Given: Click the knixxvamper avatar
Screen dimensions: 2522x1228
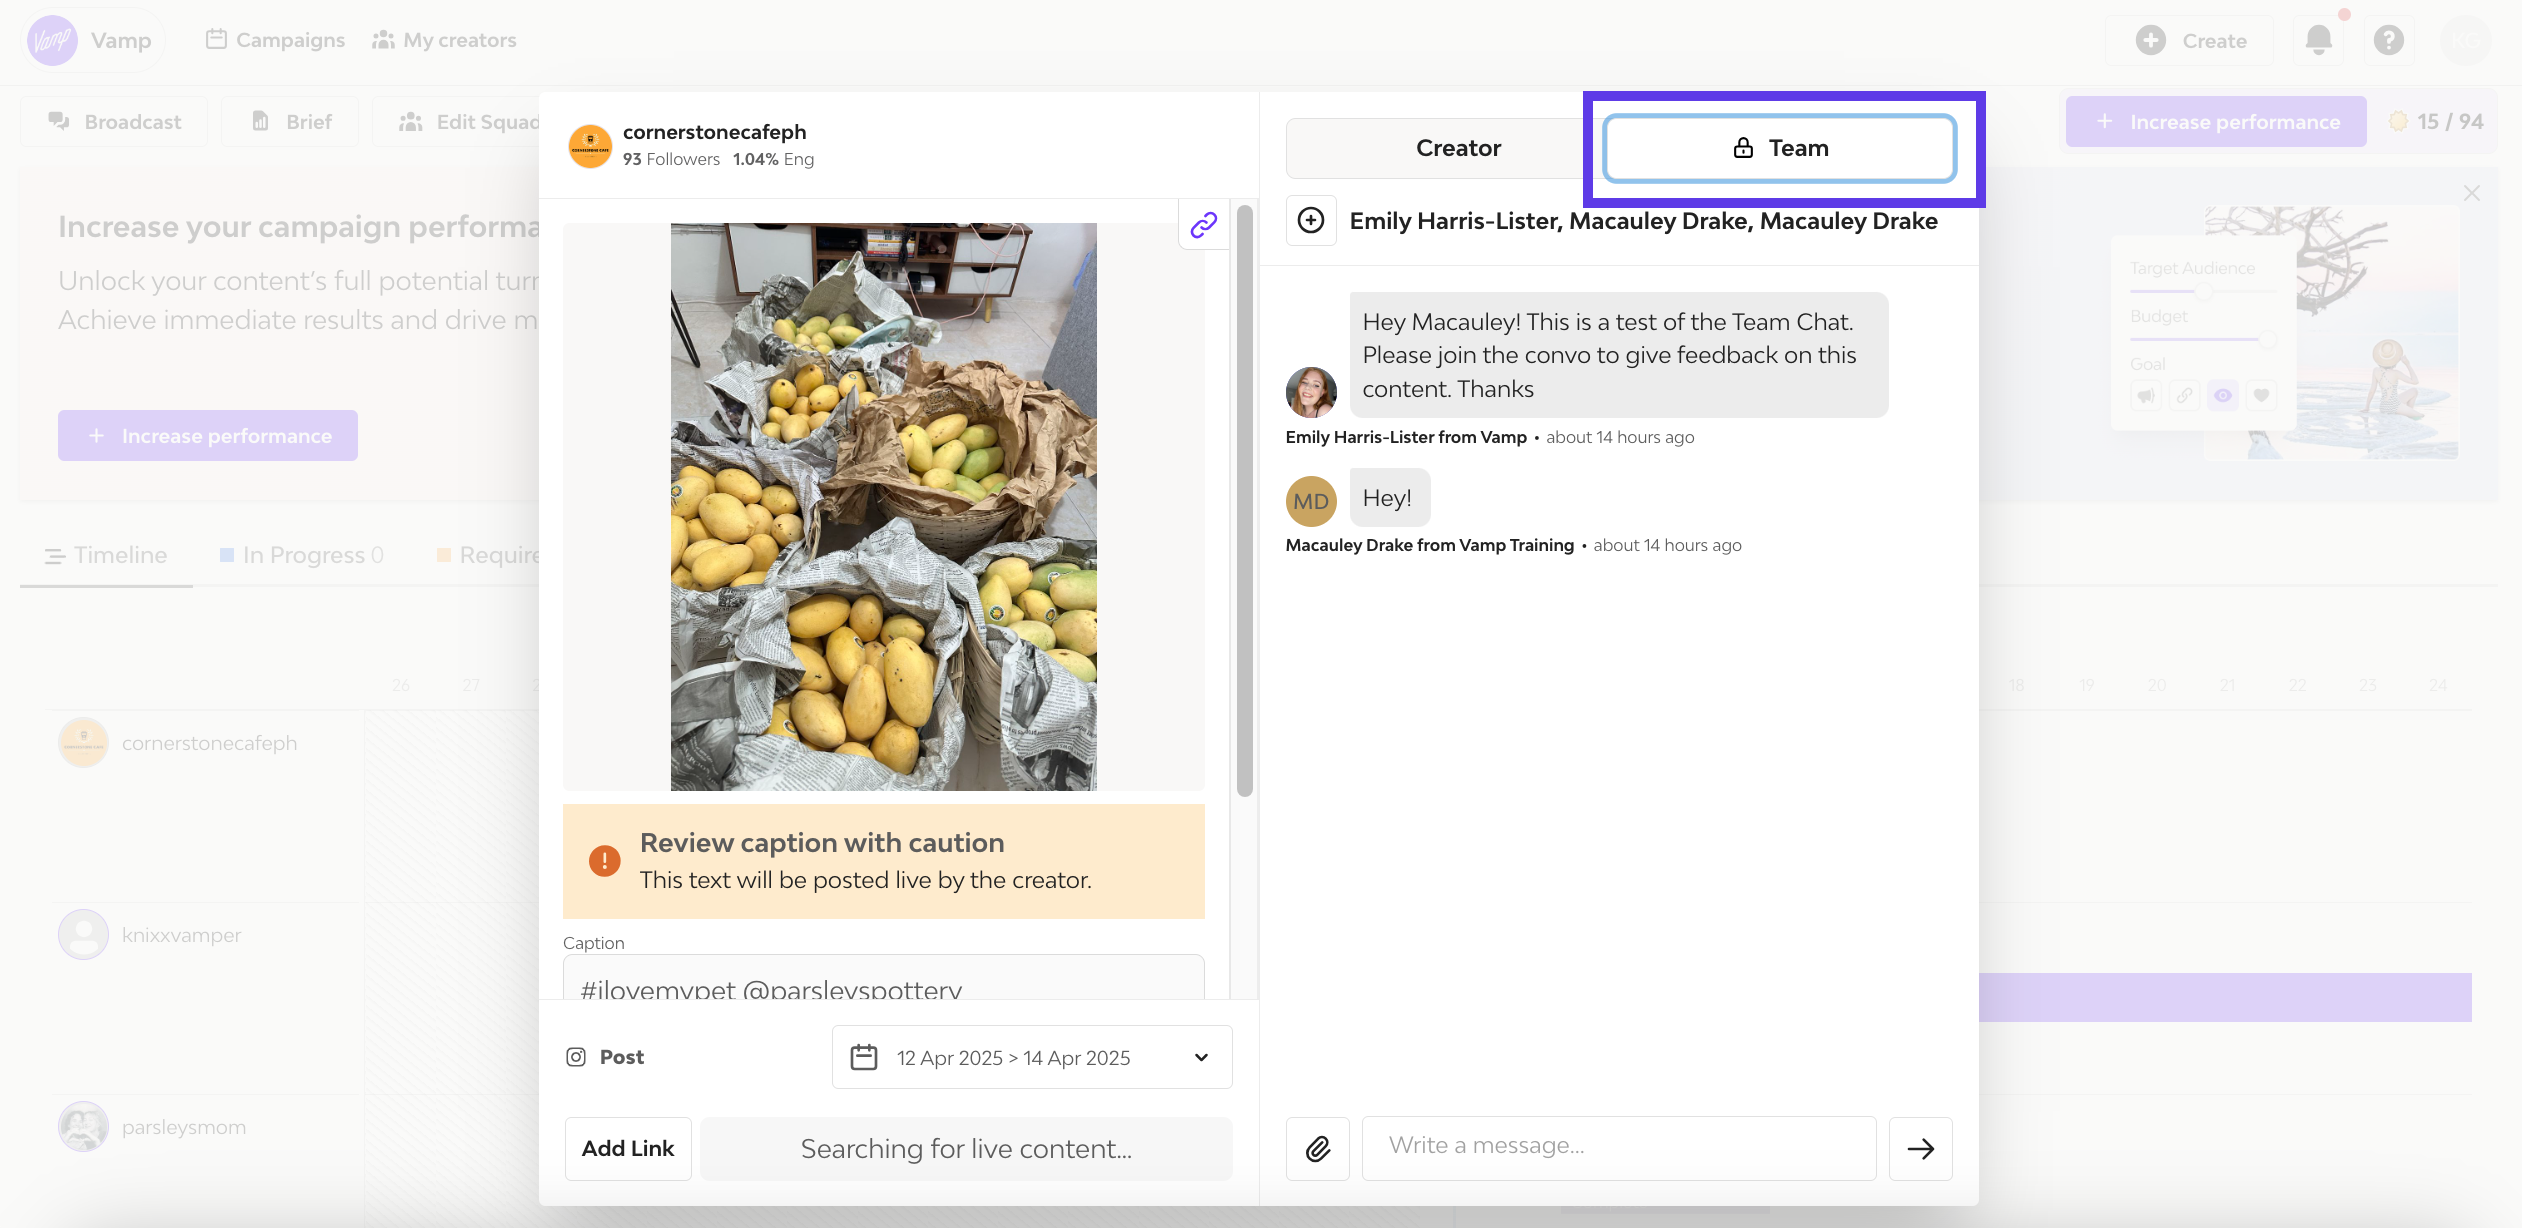Looking at the screenshot, I should click(x=83, y=935).
